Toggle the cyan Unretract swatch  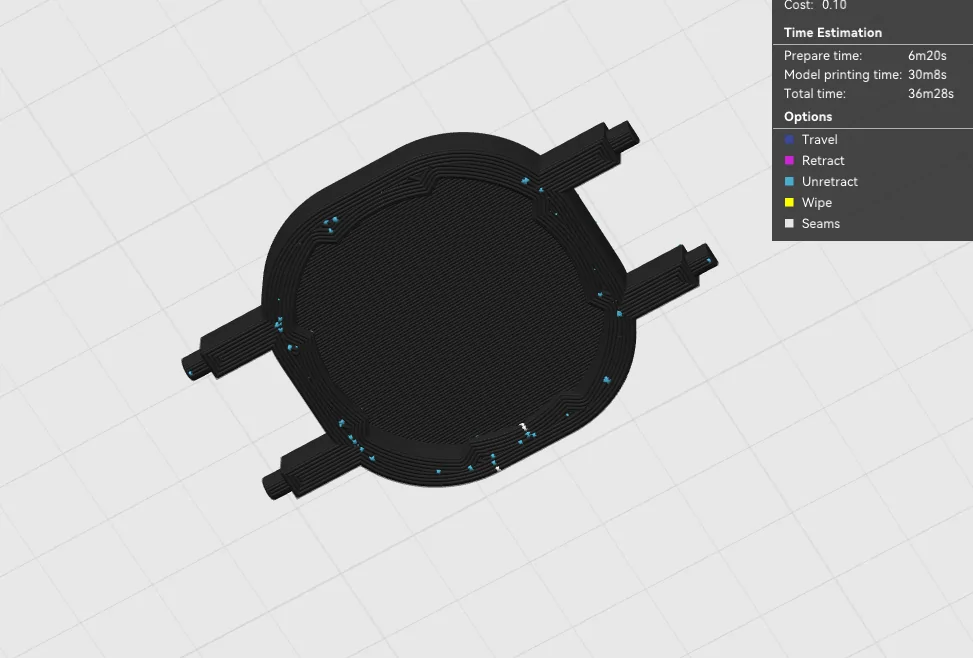coord(789,182)
